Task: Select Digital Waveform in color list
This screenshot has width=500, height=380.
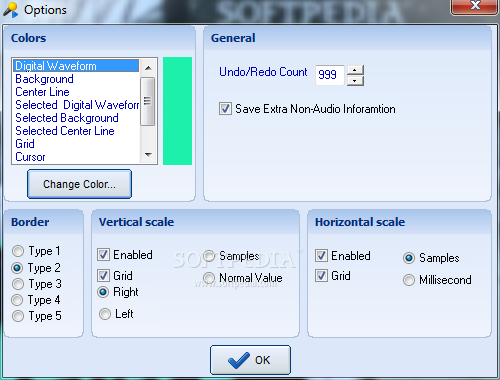Action: [76, 66]
